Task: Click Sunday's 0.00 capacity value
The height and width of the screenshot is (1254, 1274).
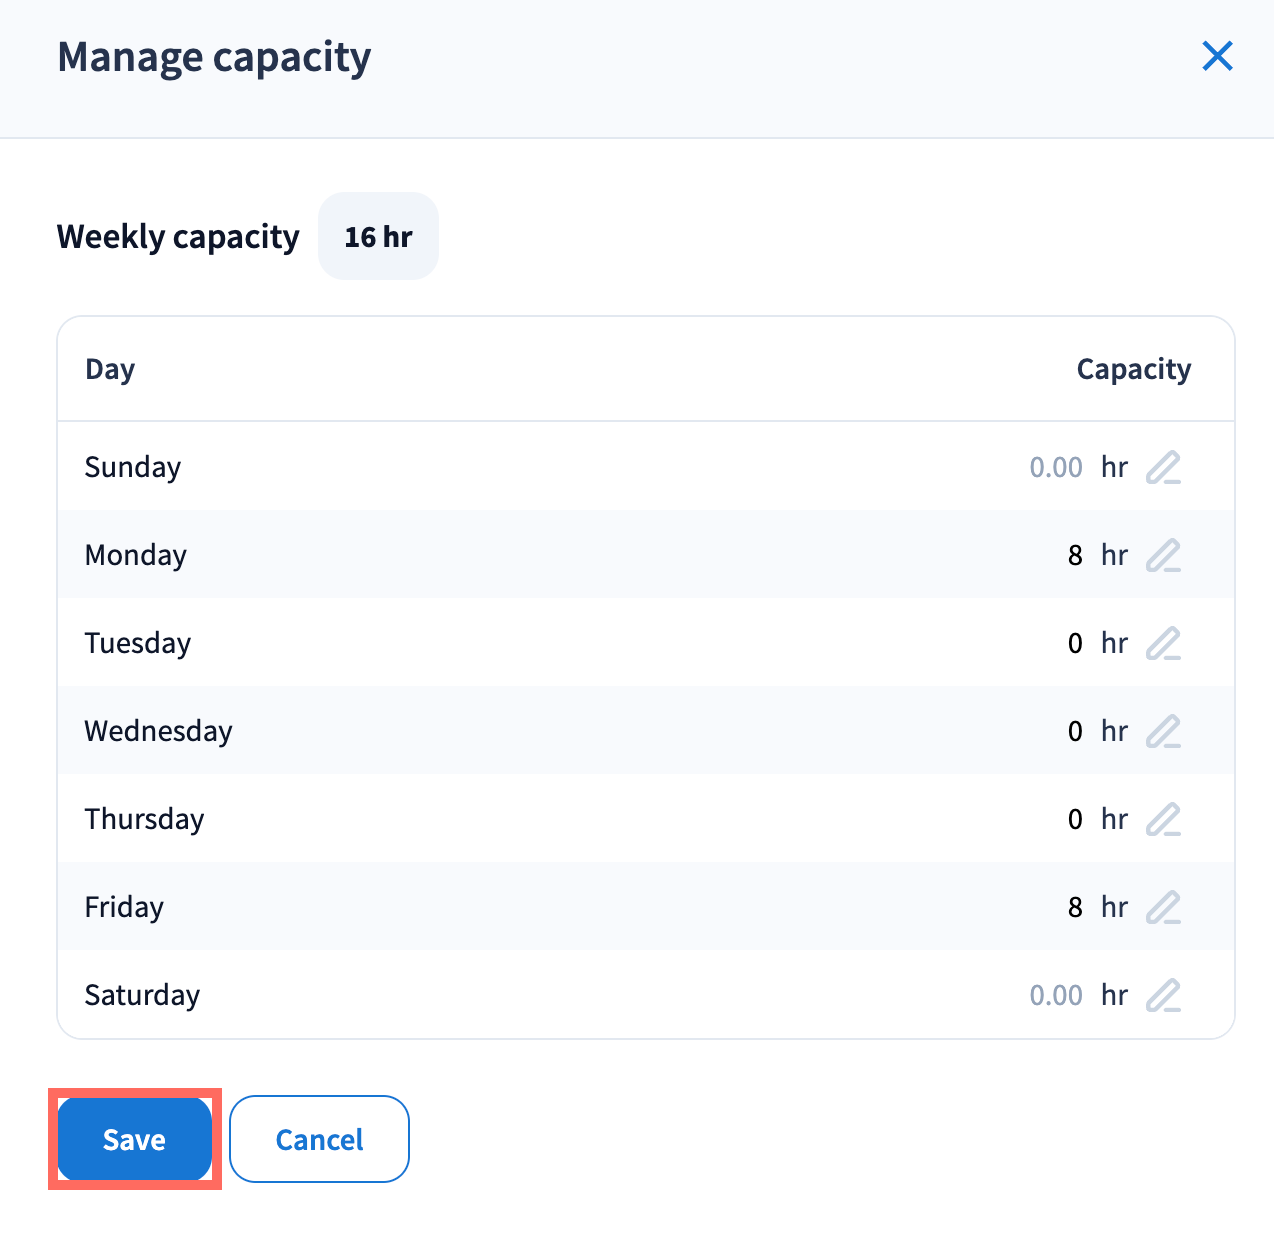Action: click(1055, 467)
